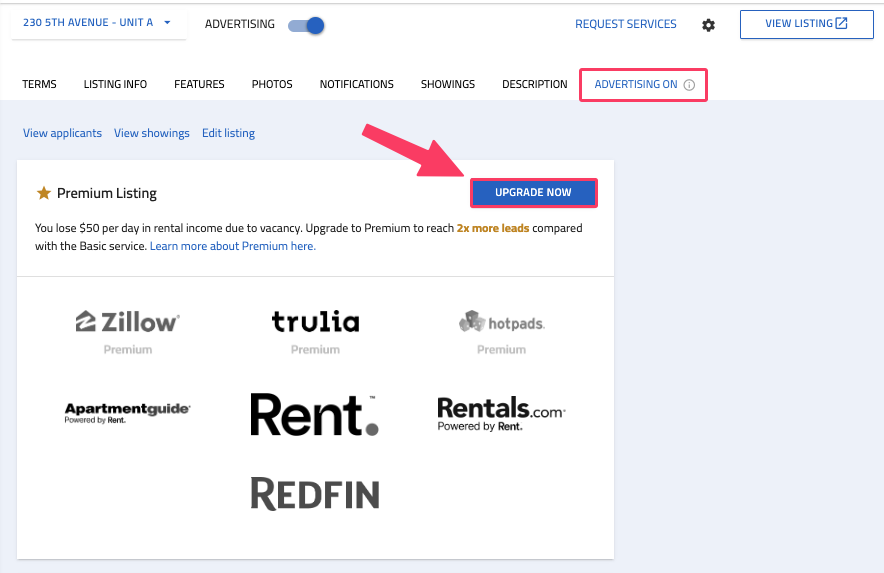884x573 pixels.
Task: Click the gold Premium Listing star
Action: click(43, 193)
